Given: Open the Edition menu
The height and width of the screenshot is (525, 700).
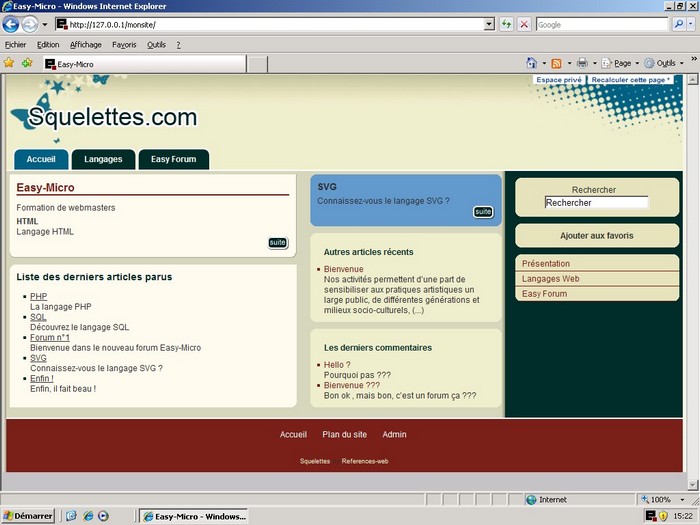Looking at the screenshot, I should pos(48,45).
